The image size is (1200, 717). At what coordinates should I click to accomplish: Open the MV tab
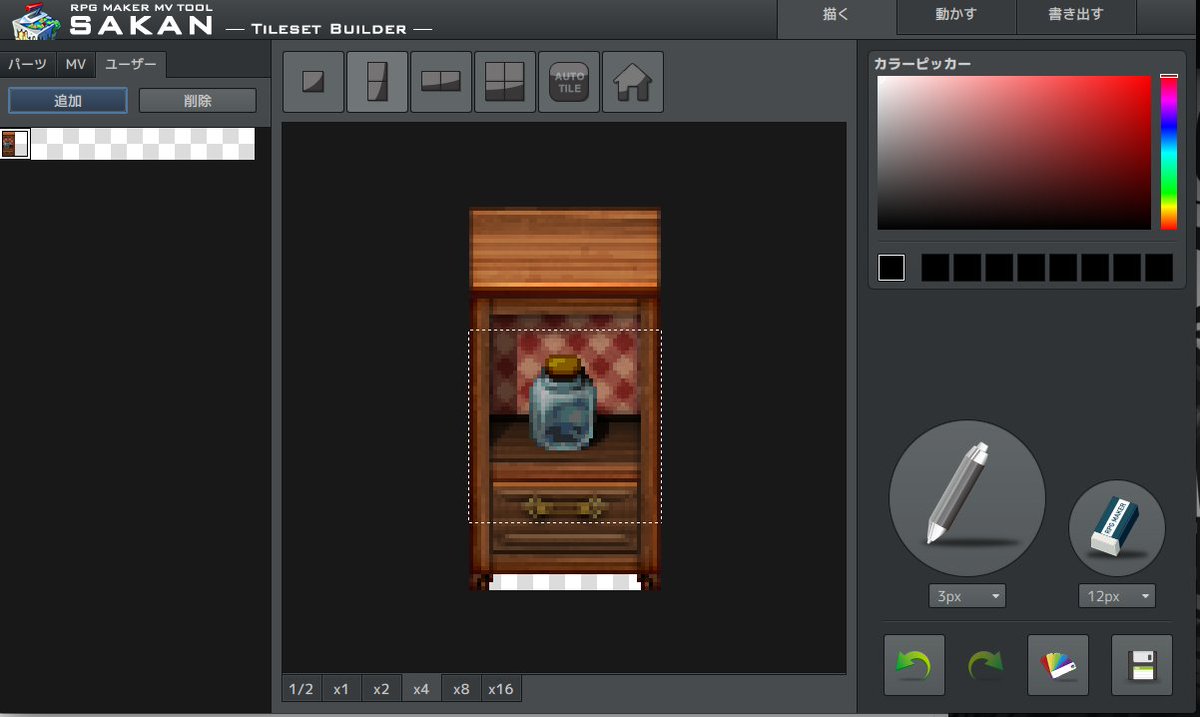(76, 64)
